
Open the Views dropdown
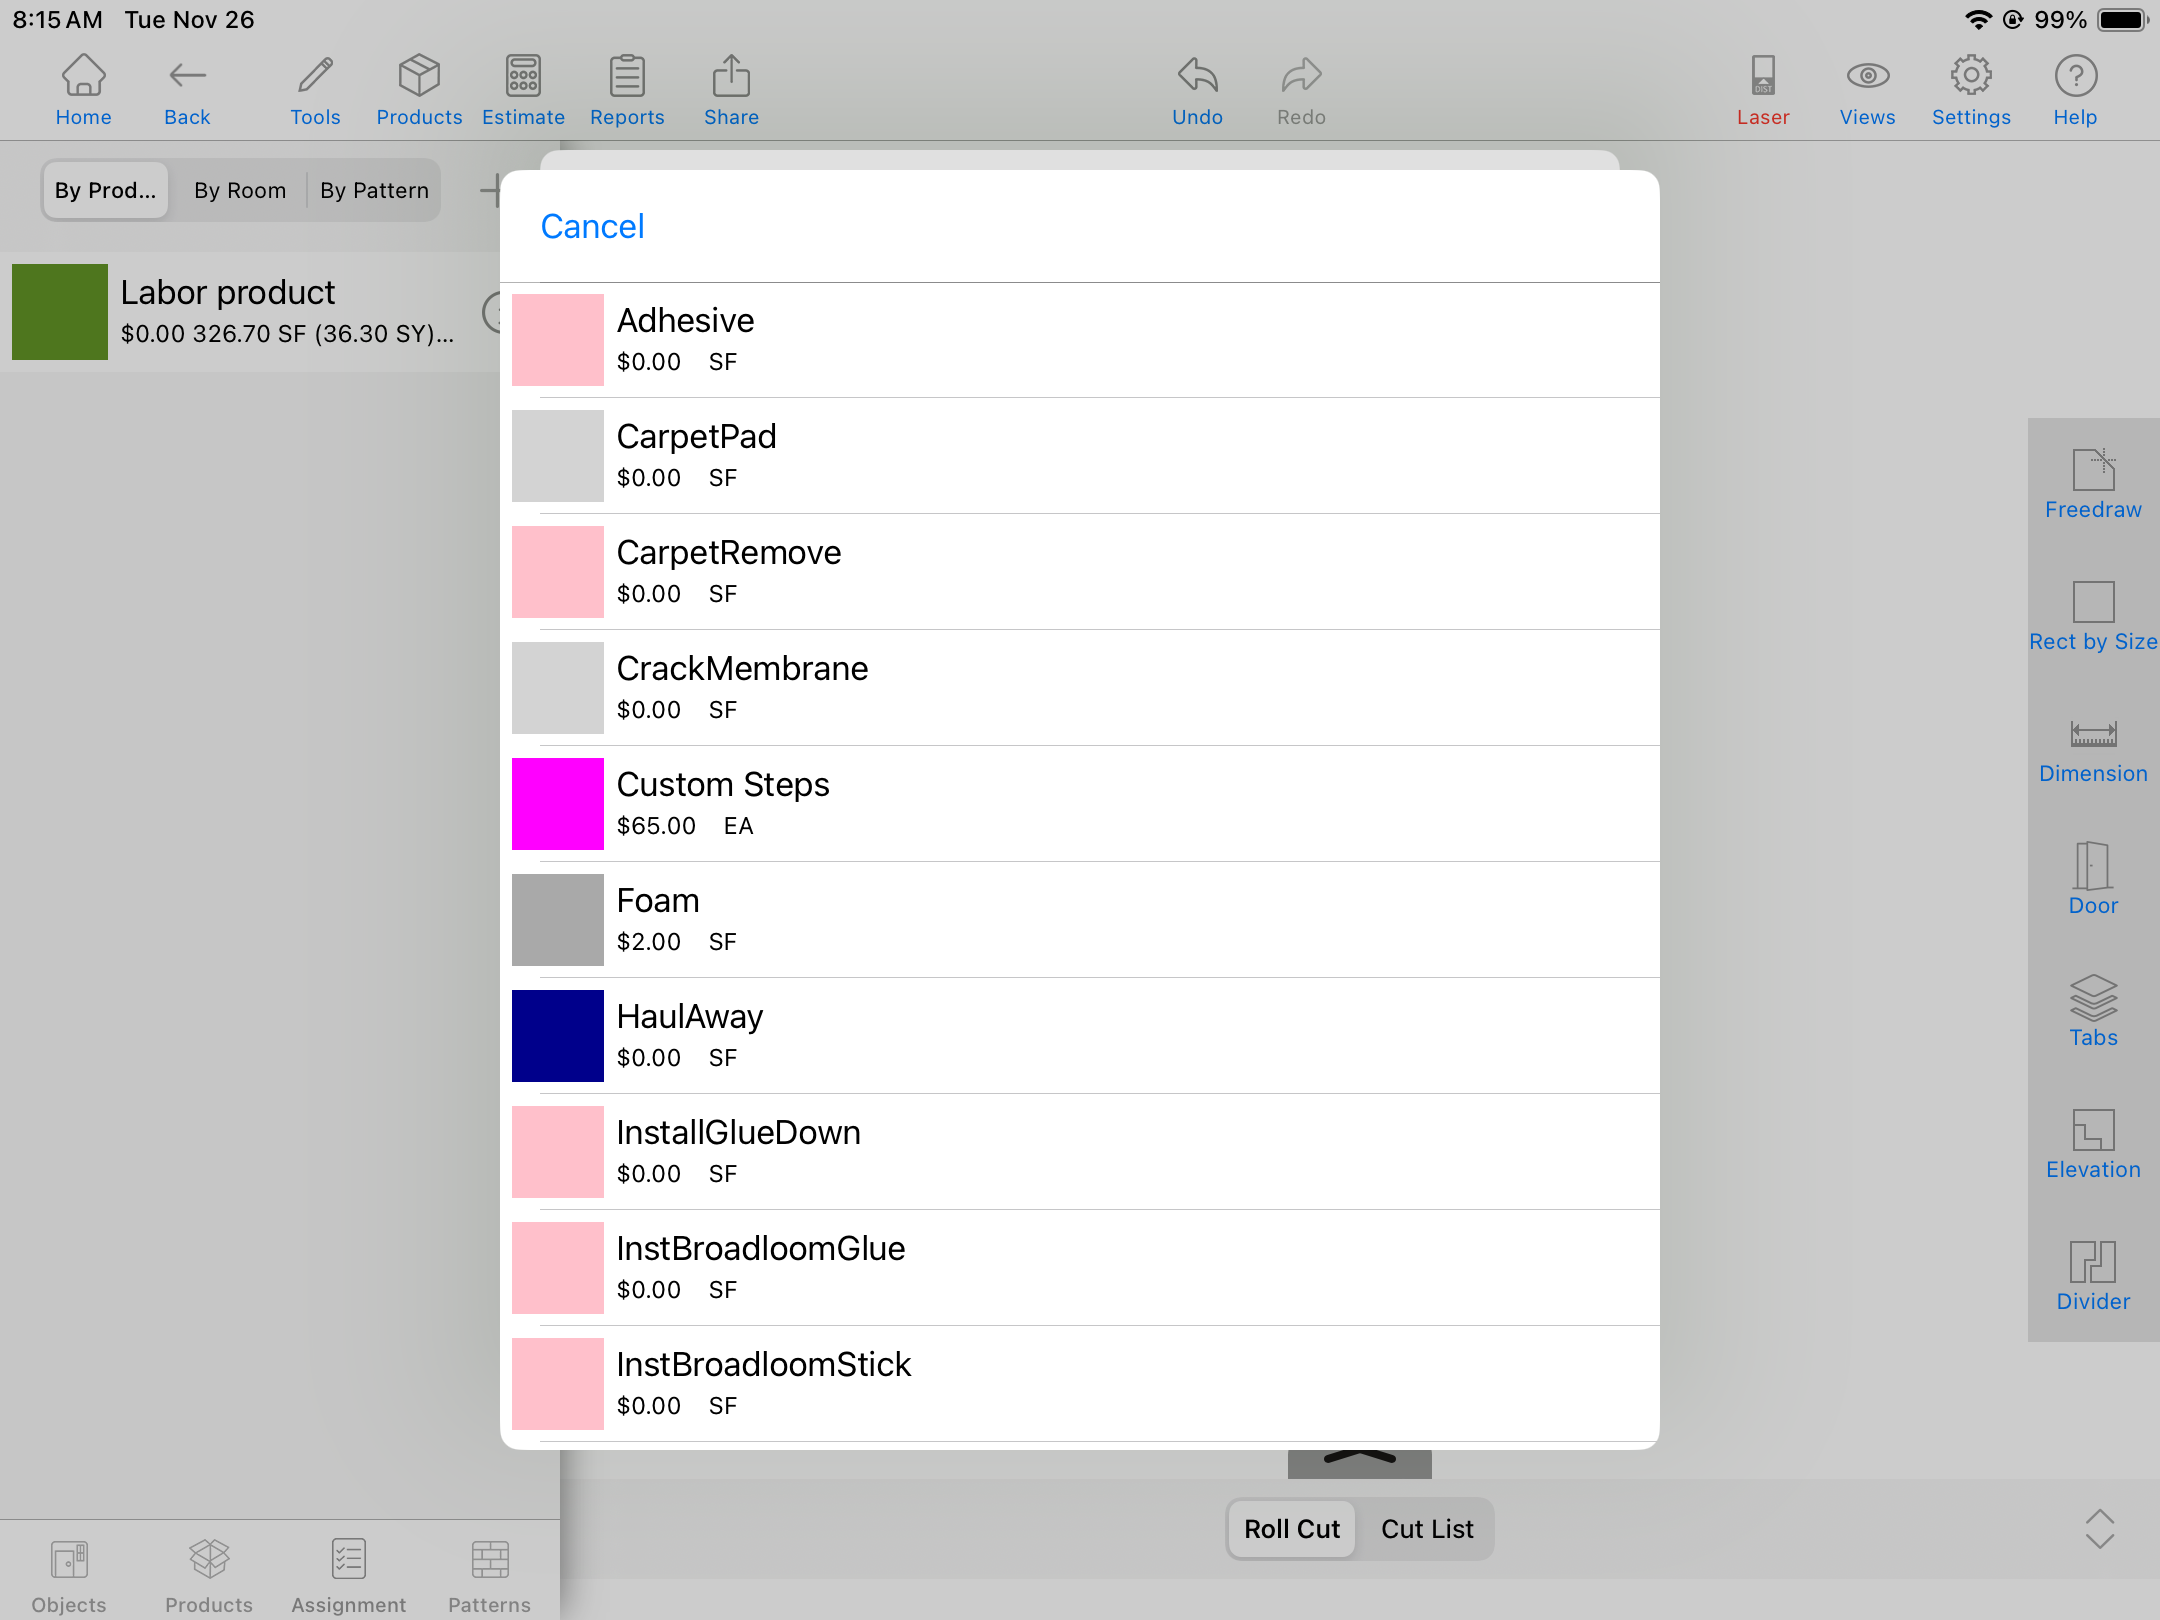(1866, 91)
